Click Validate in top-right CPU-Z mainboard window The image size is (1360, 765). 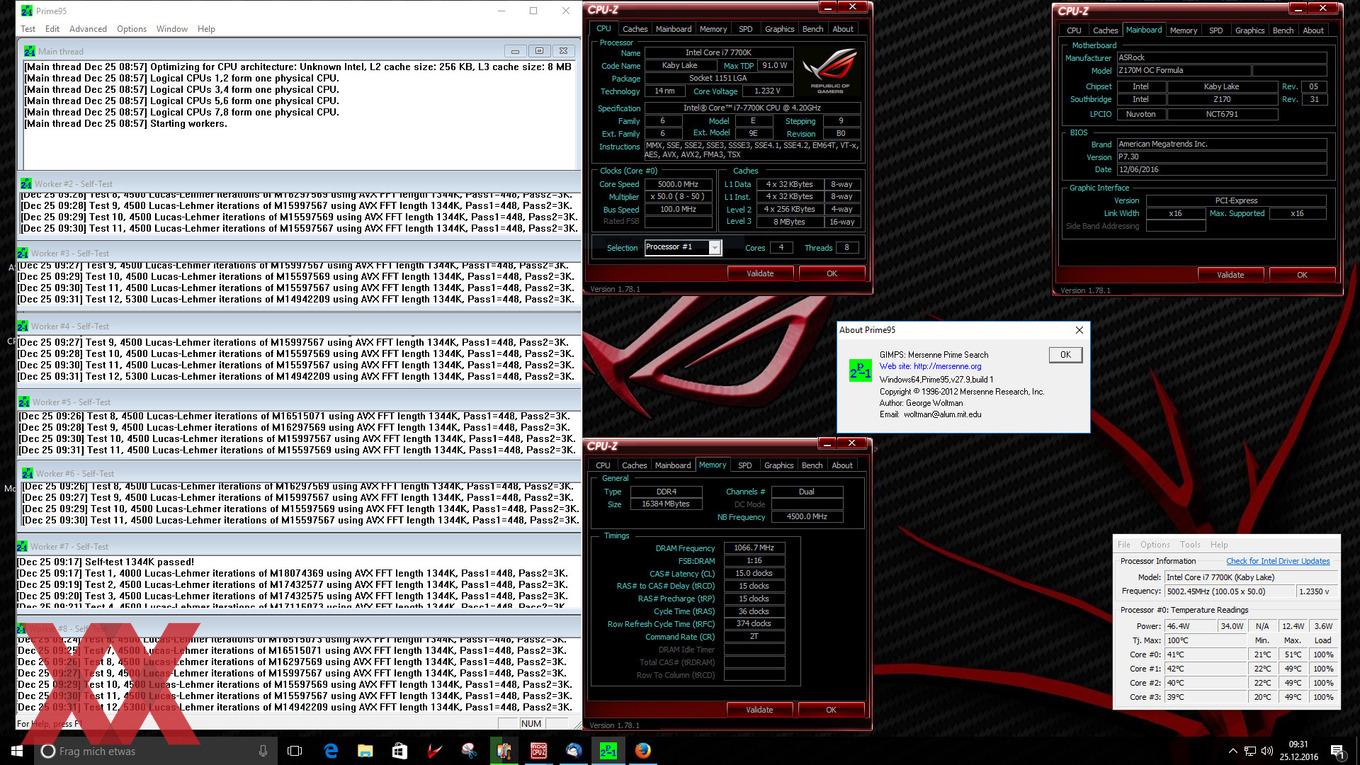tap(1230, 274)
